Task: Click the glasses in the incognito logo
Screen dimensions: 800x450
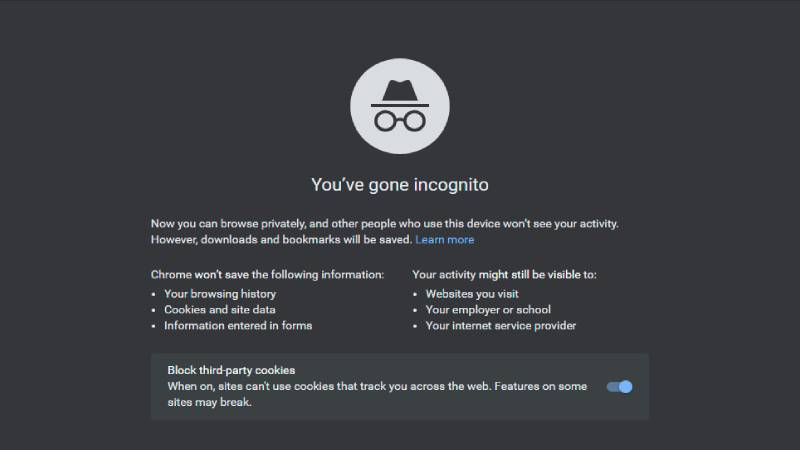Action: click(x=399, y=120)
